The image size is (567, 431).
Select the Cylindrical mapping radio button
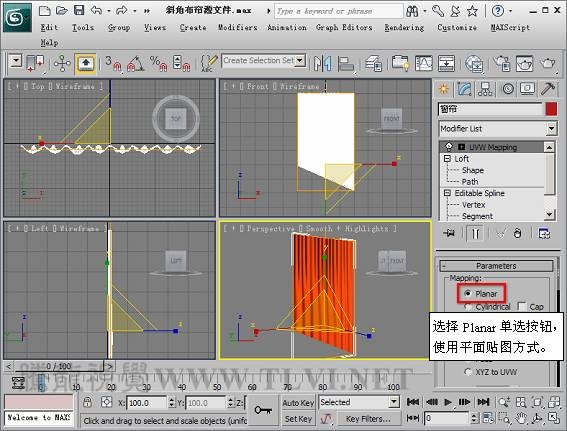(468, 307)
